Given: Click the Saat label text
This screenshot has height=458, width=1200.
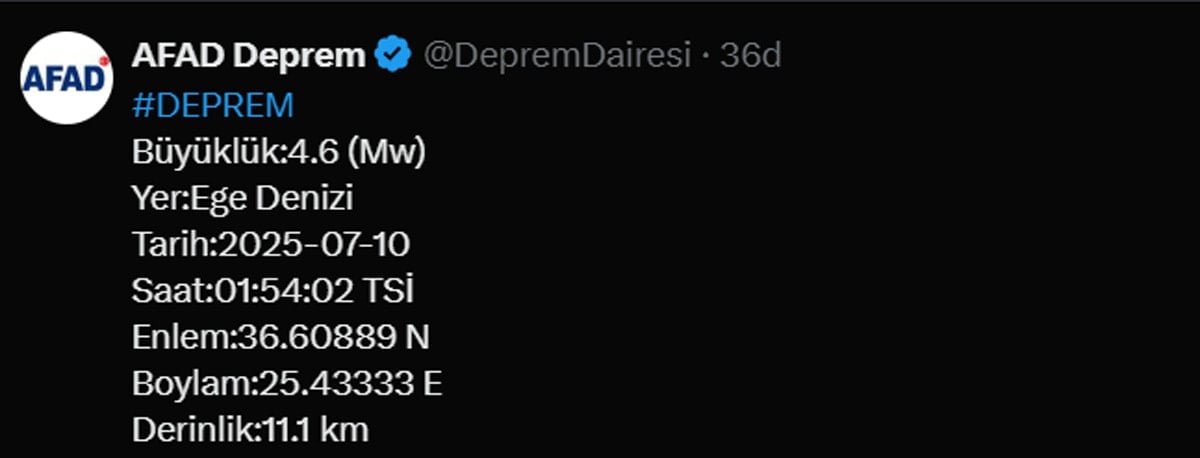Looking at the screenshot, I should (x=166, y=291).
